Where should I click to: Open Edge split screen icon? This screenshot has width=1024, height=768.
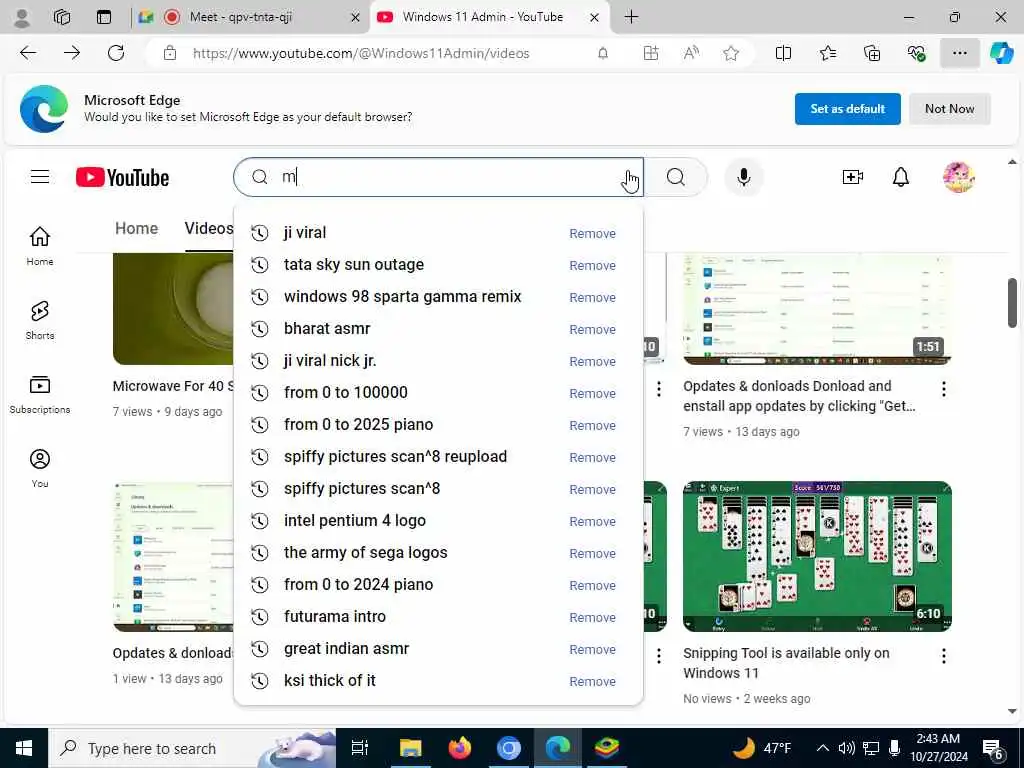(x=783, y=54)
